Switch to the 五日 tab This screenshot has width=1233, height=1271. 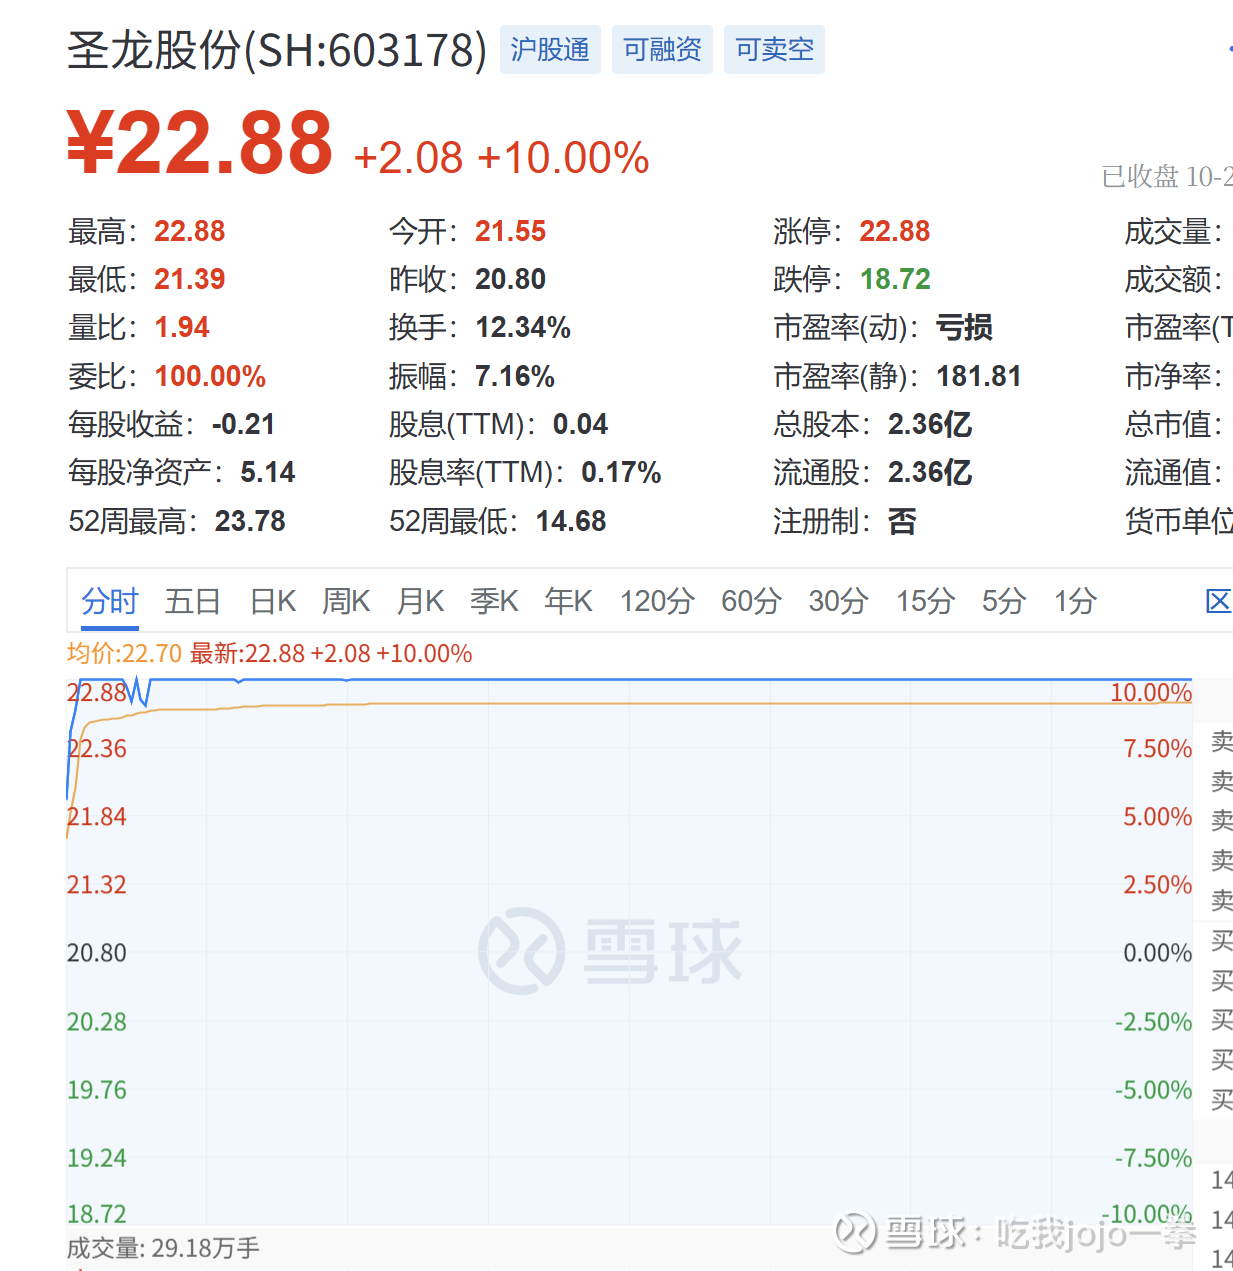click(x=193, y=601)
